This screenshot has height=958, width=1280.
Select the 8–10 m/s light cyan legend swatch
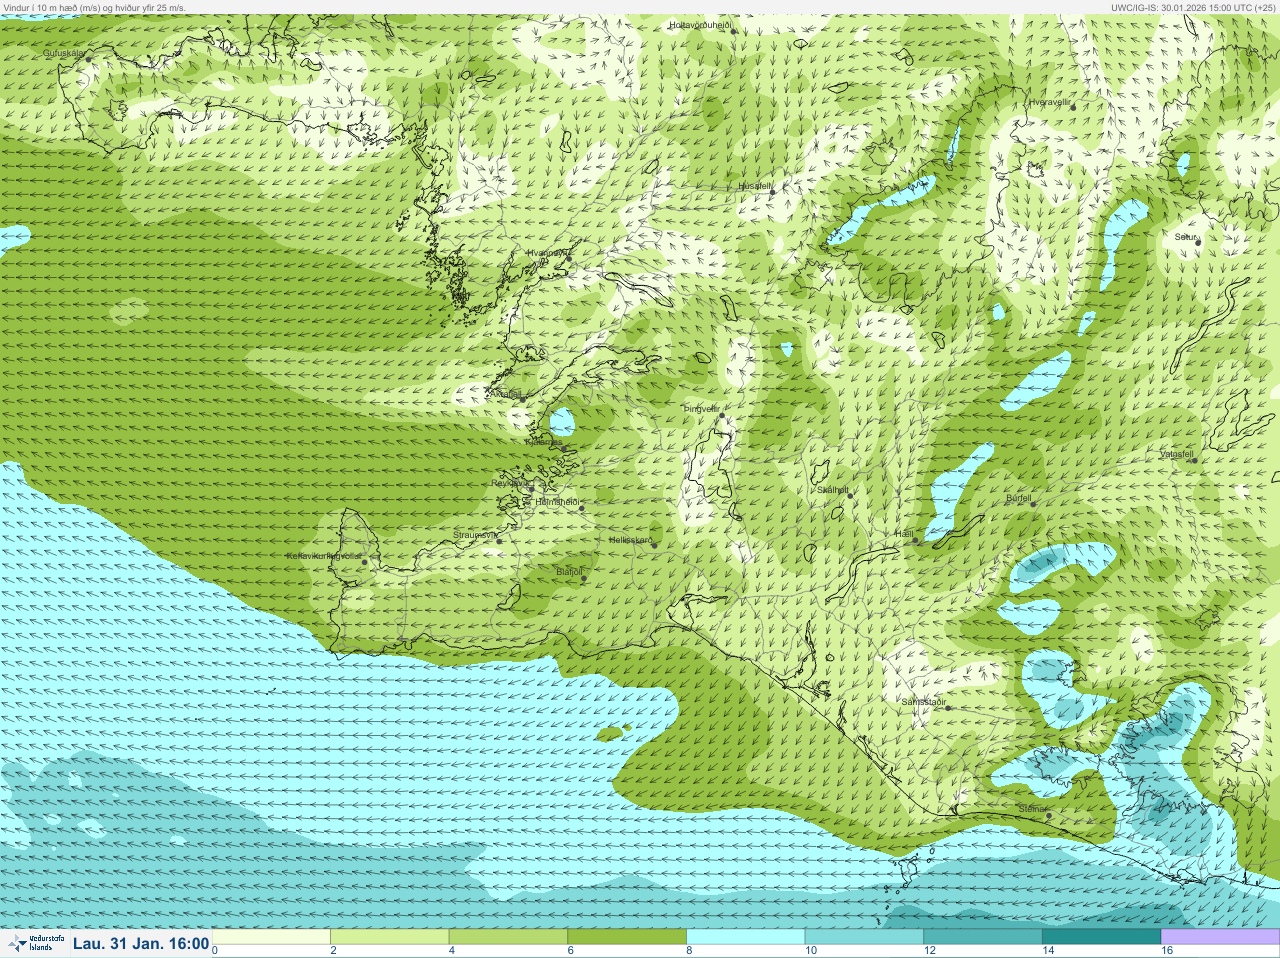pos(746,937)
